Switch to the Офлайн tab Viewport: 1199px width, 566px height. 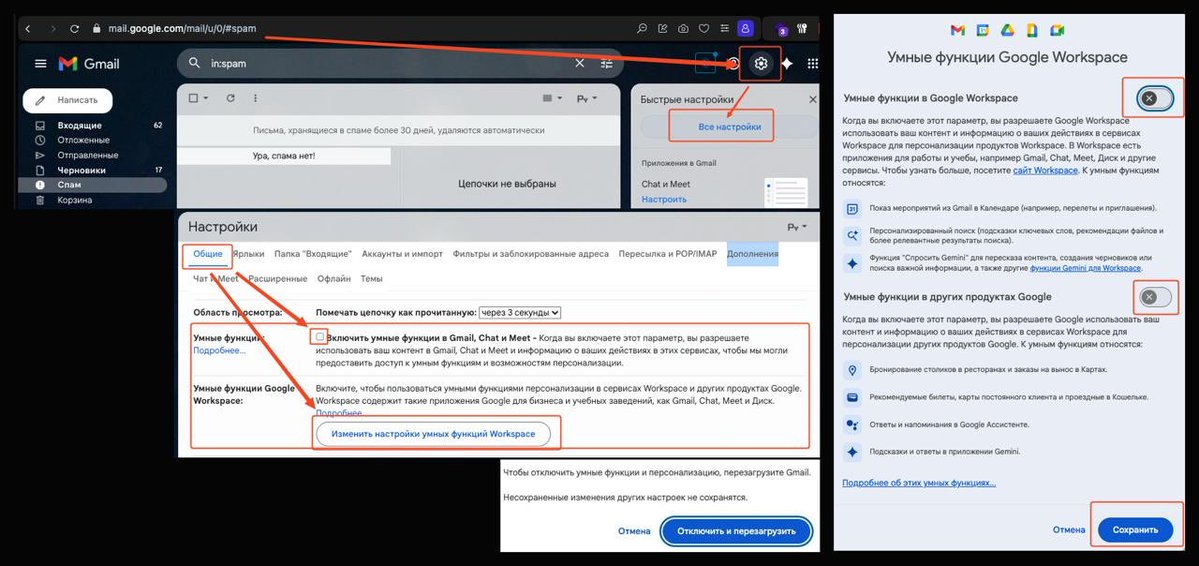(x=334, y=279)
